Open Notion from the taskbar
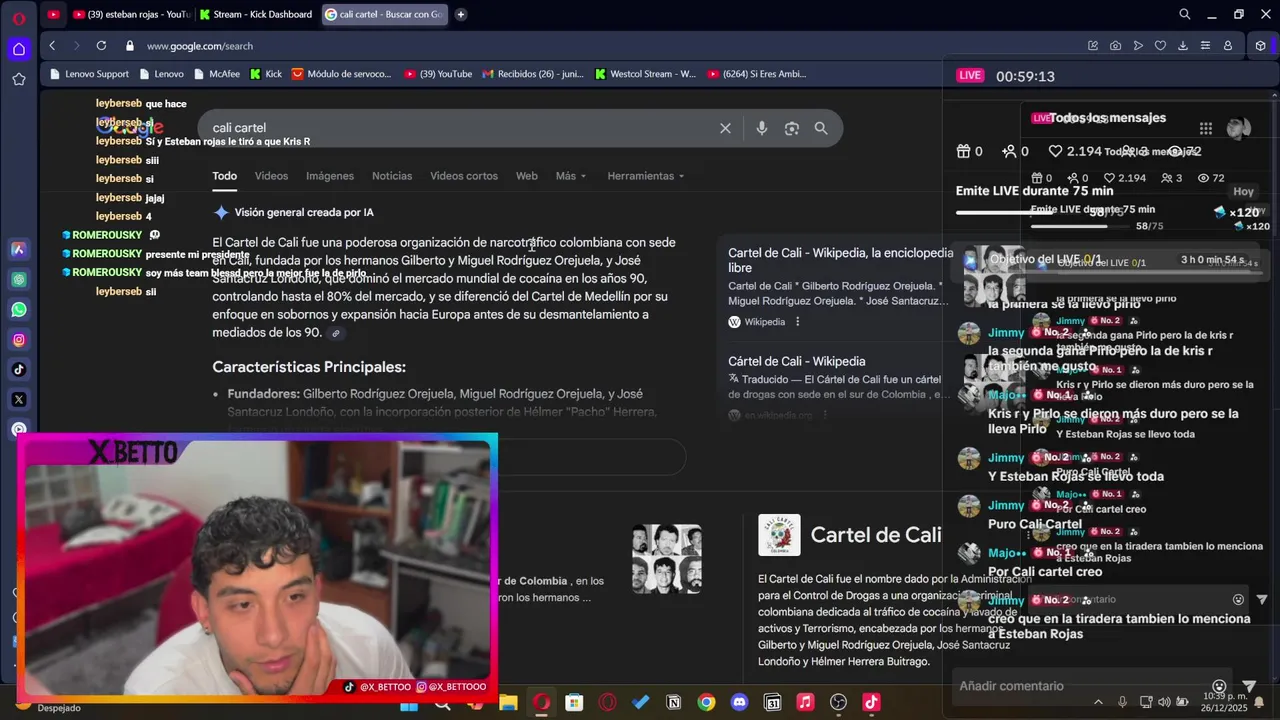The height and width of the screenshot is (720, 1280). coord(673,703)
